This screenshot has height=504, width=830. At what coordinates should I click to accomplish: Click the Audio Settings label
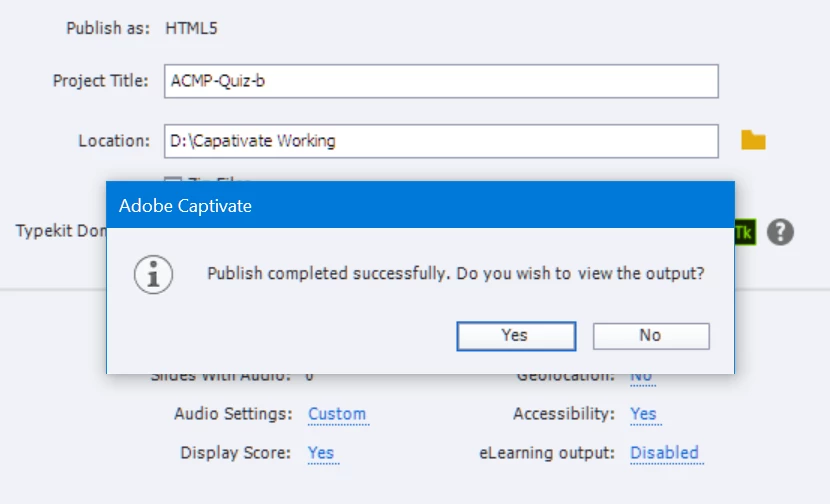coord(233,413)
